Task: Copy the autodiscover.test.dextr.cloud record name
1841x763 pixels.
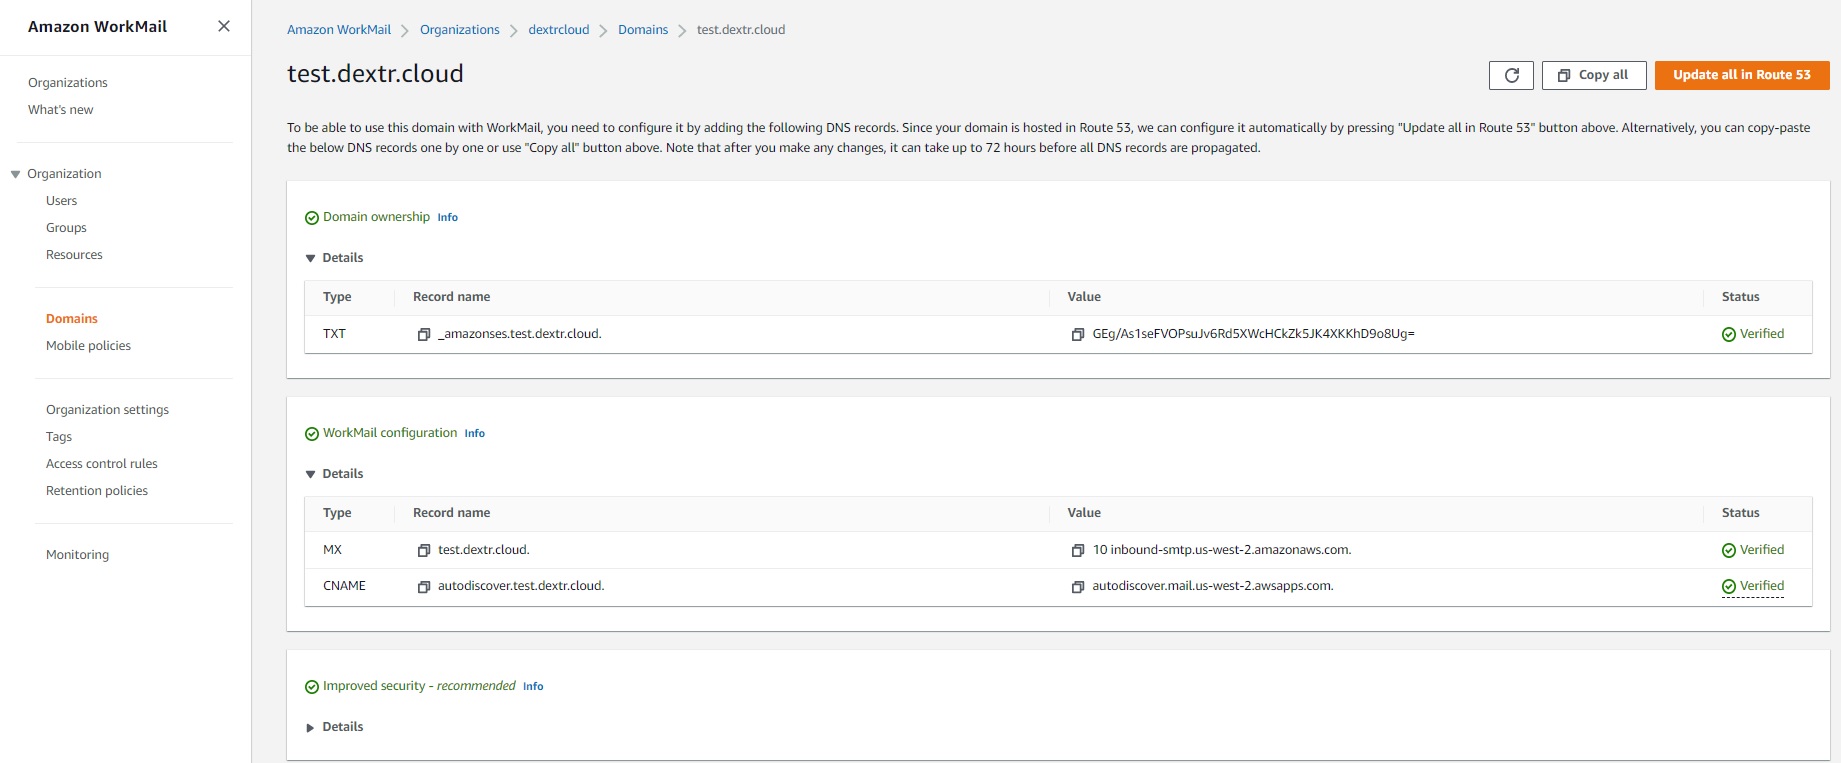Action: click(x=424, y=586)
